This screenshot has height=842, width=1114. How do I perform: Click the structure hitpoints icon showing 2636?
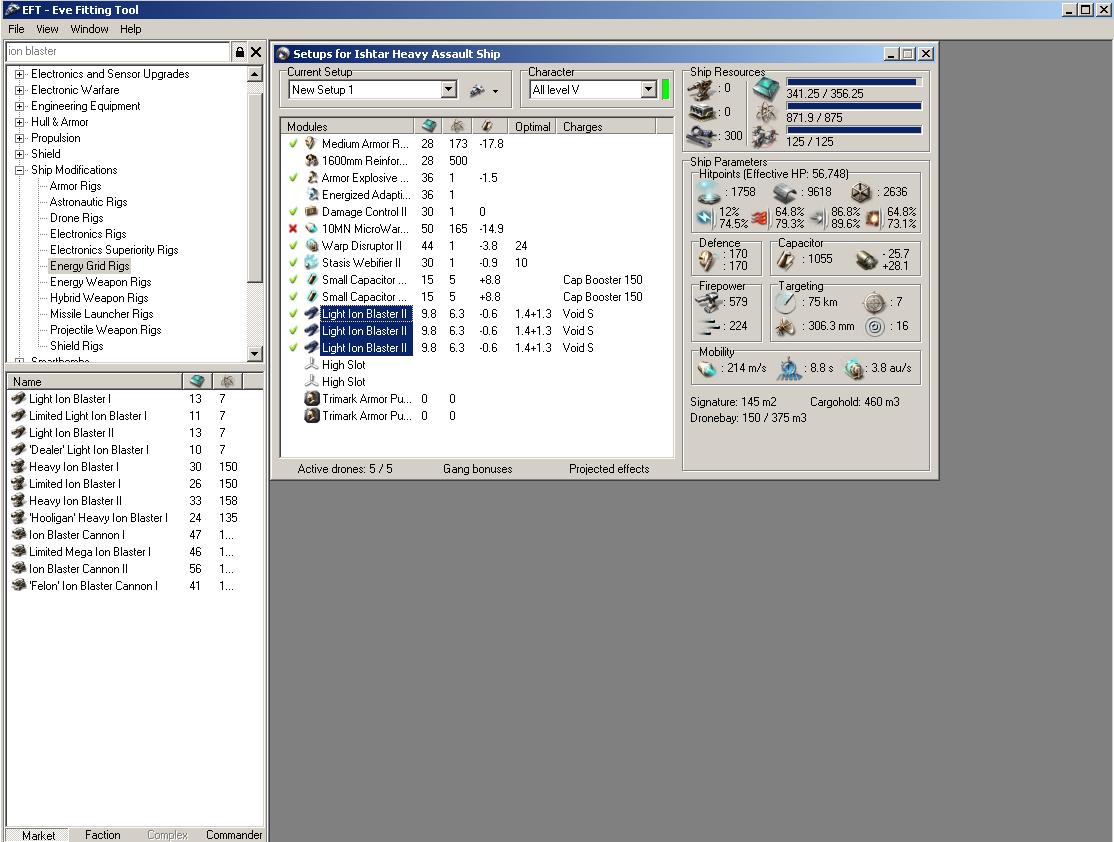coord(861,193)
